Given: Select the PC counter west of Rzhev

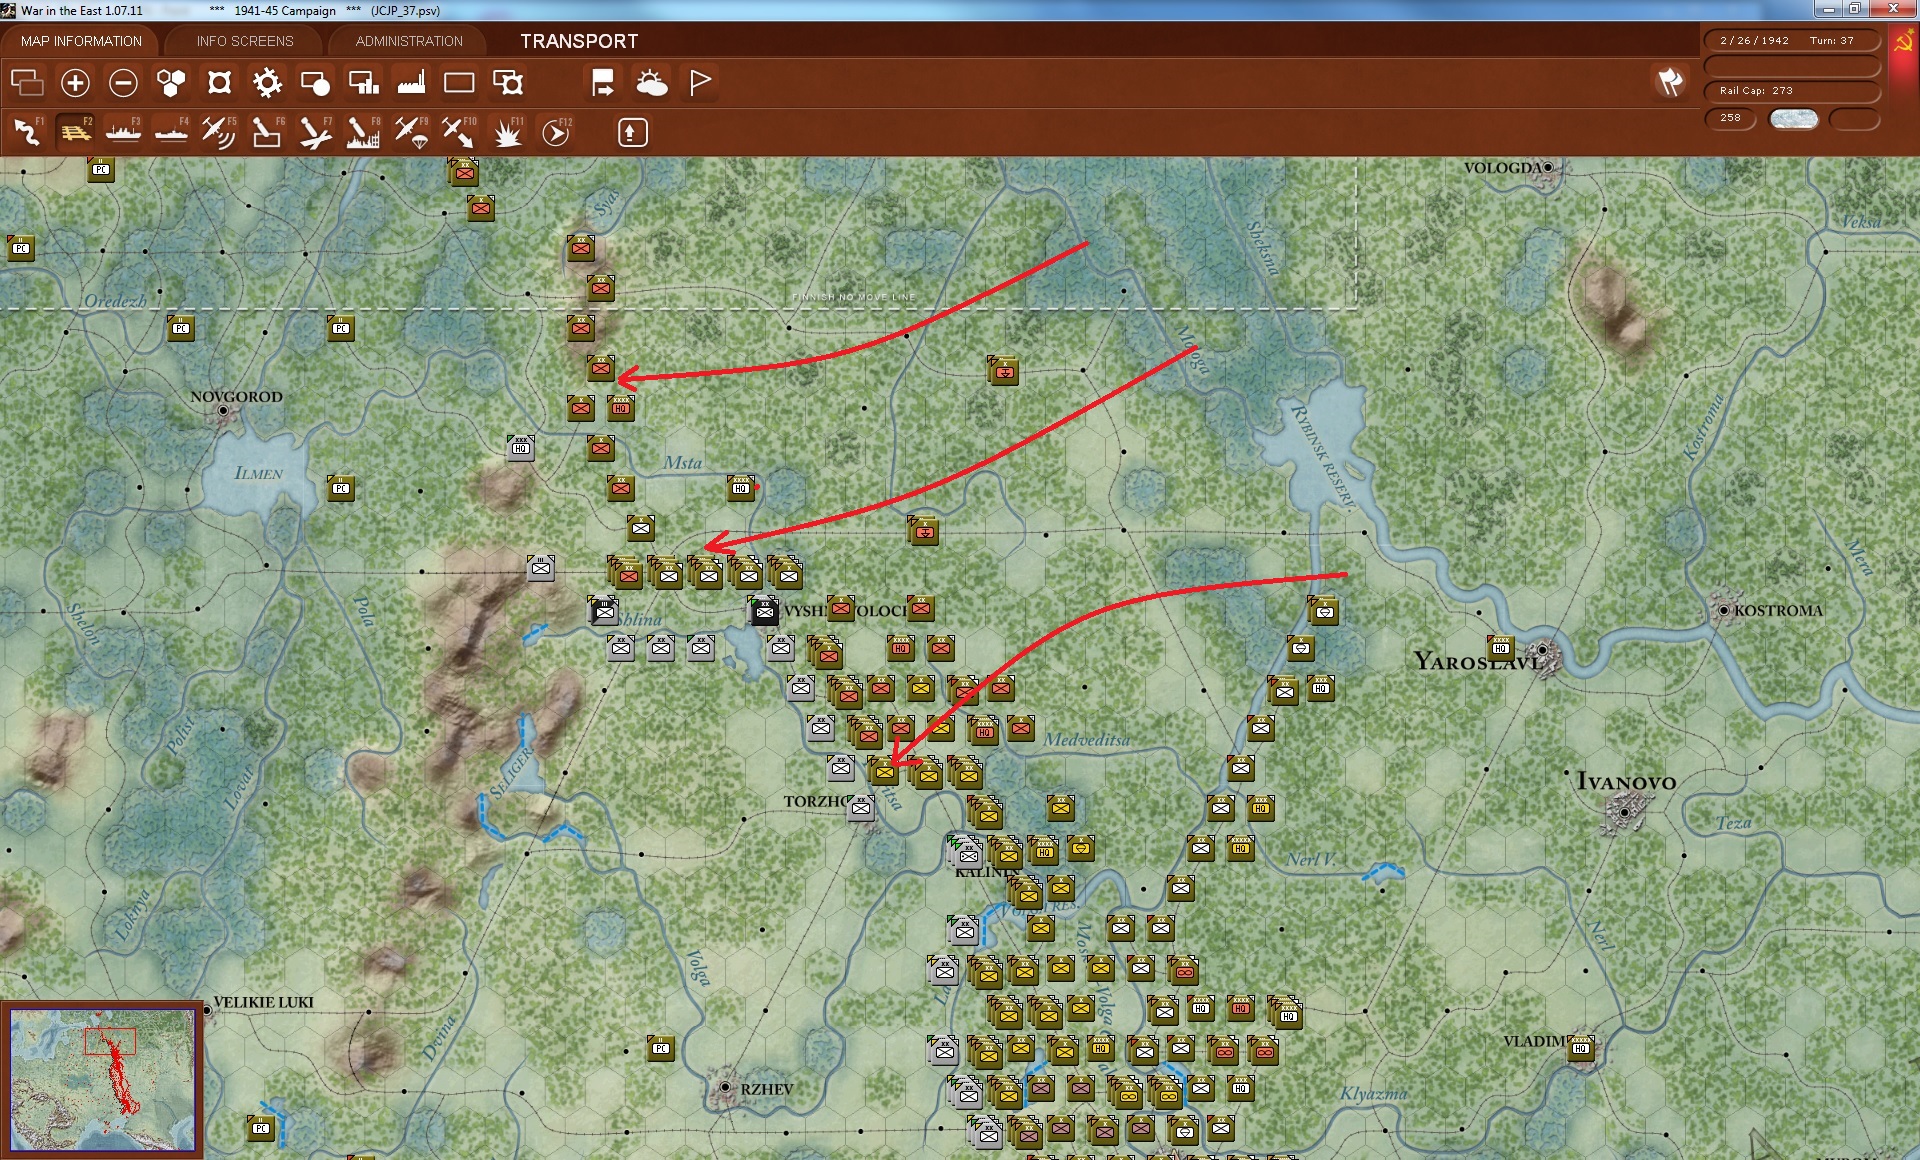Looking at the screenshot, I should point(661,1048).
